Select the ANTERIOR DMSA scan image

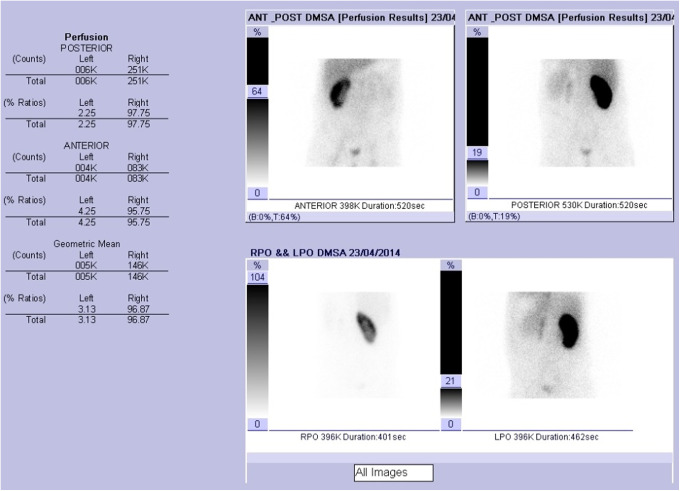(354, 113)
